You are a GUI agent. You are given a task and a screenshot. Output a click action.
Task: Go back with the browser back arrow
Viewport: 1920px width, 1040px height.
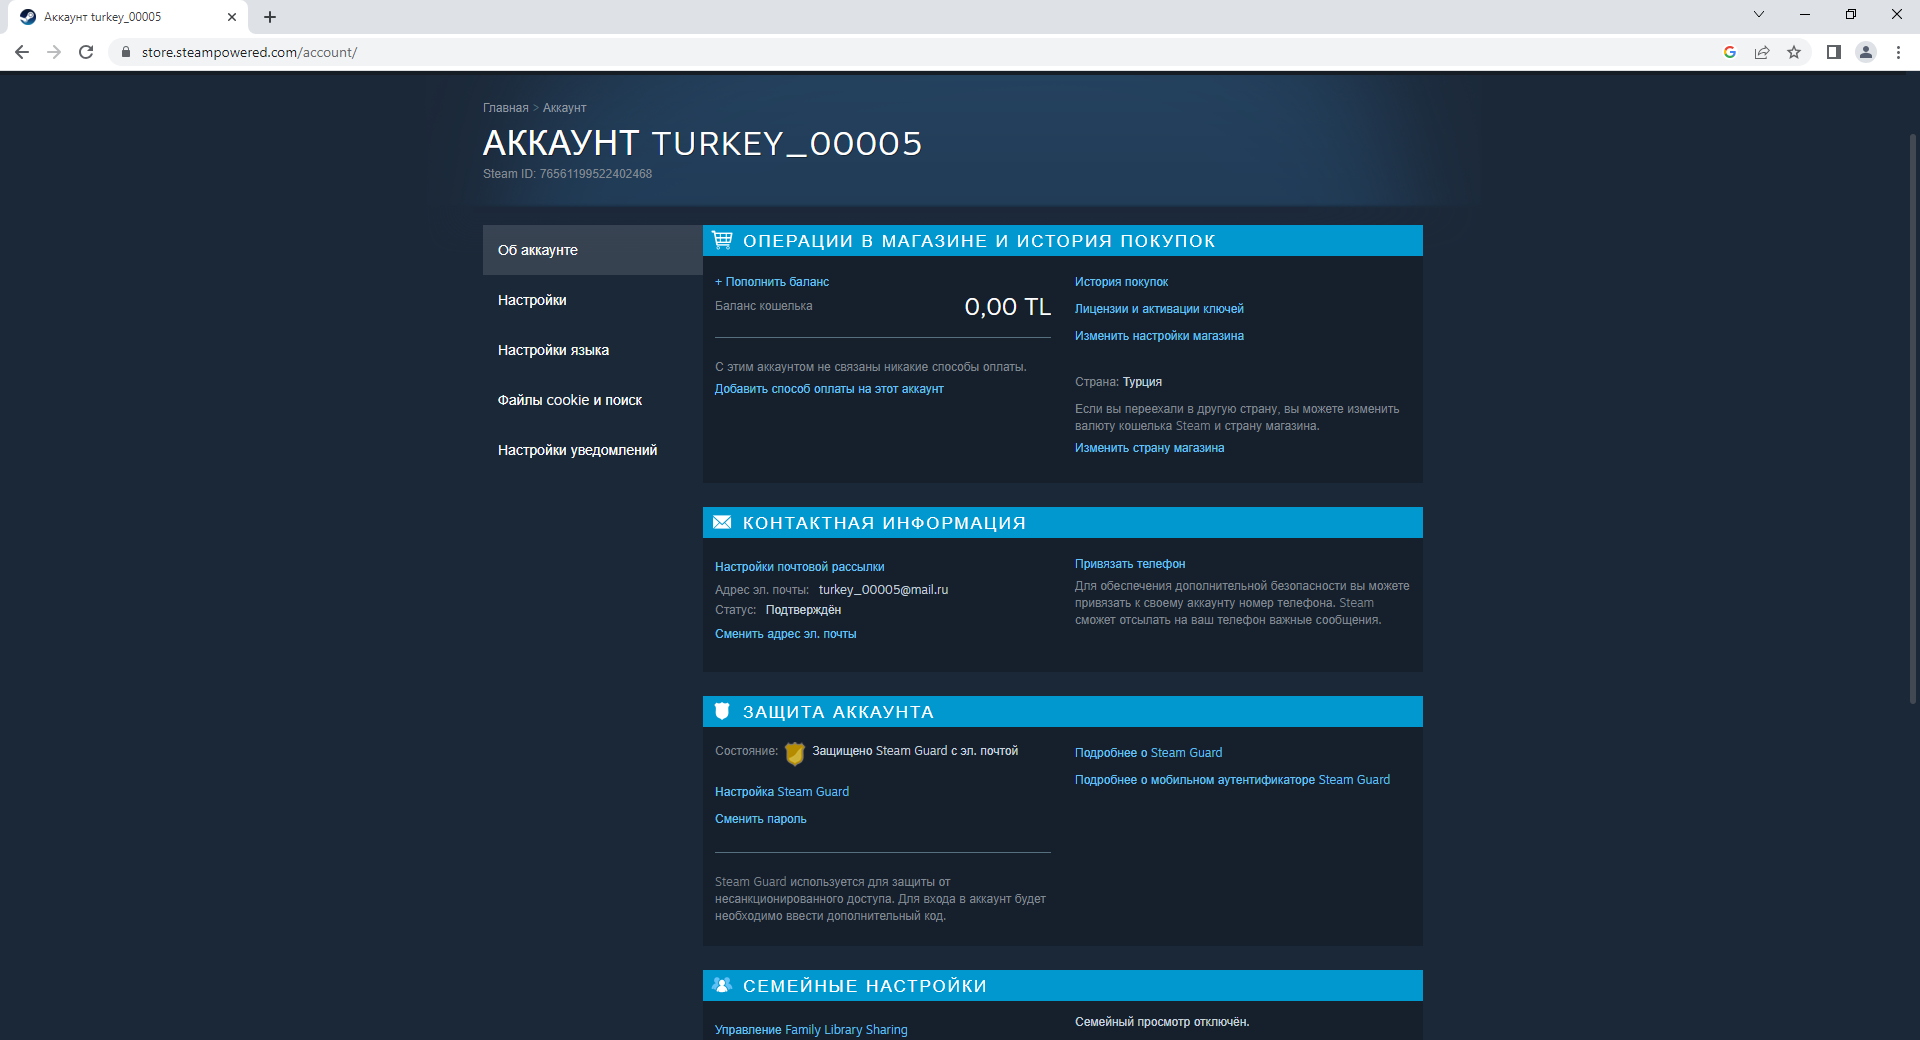click(x=22, y=52)
